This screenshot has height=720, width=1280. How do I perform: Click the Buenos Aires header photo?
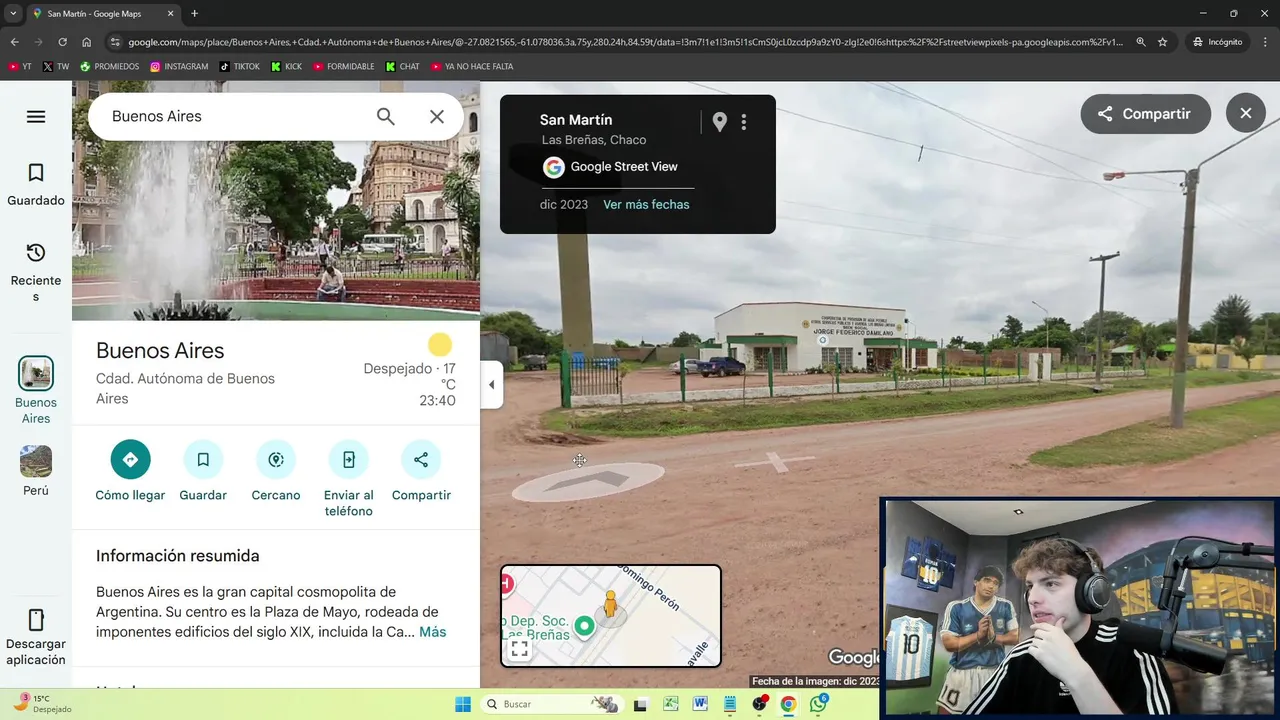pyautogui.click(x=276, y=230)
